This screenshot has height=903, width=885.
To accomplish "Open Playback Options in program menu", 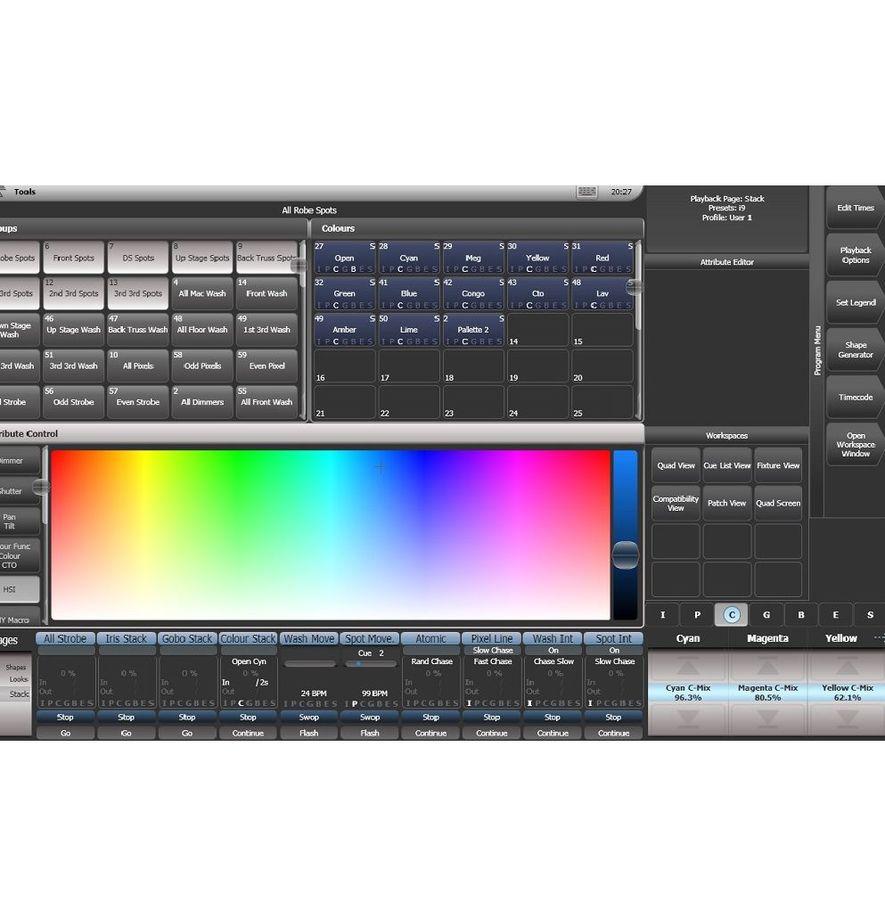I will tap(855, 255).
